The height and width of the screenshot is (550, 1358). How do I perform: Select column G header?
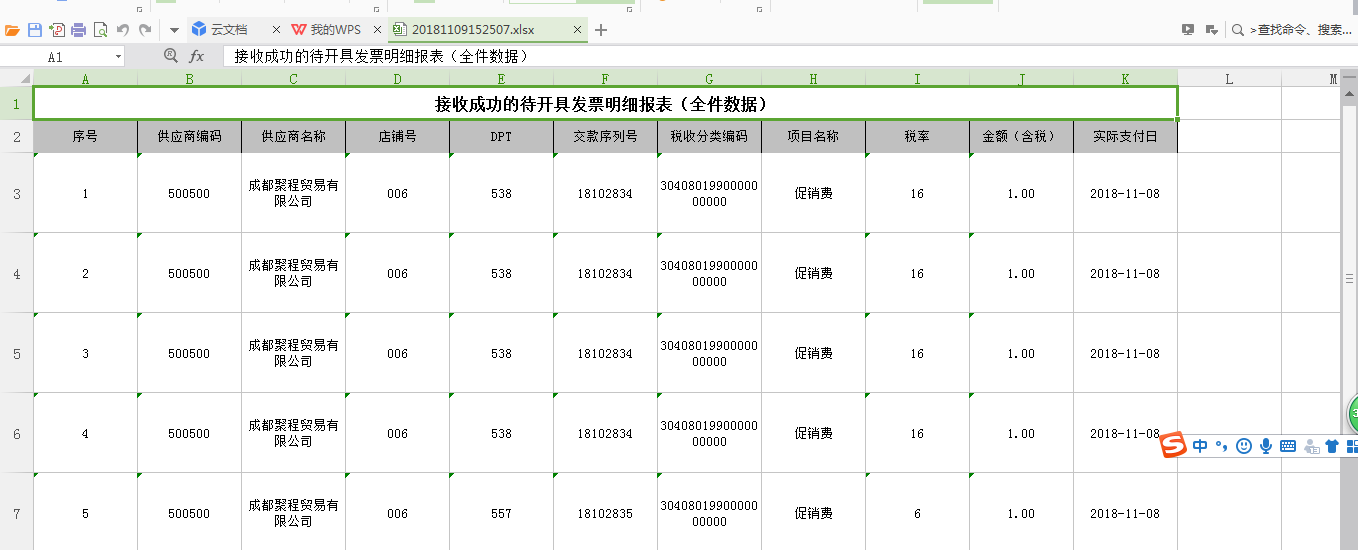(709, 78)
